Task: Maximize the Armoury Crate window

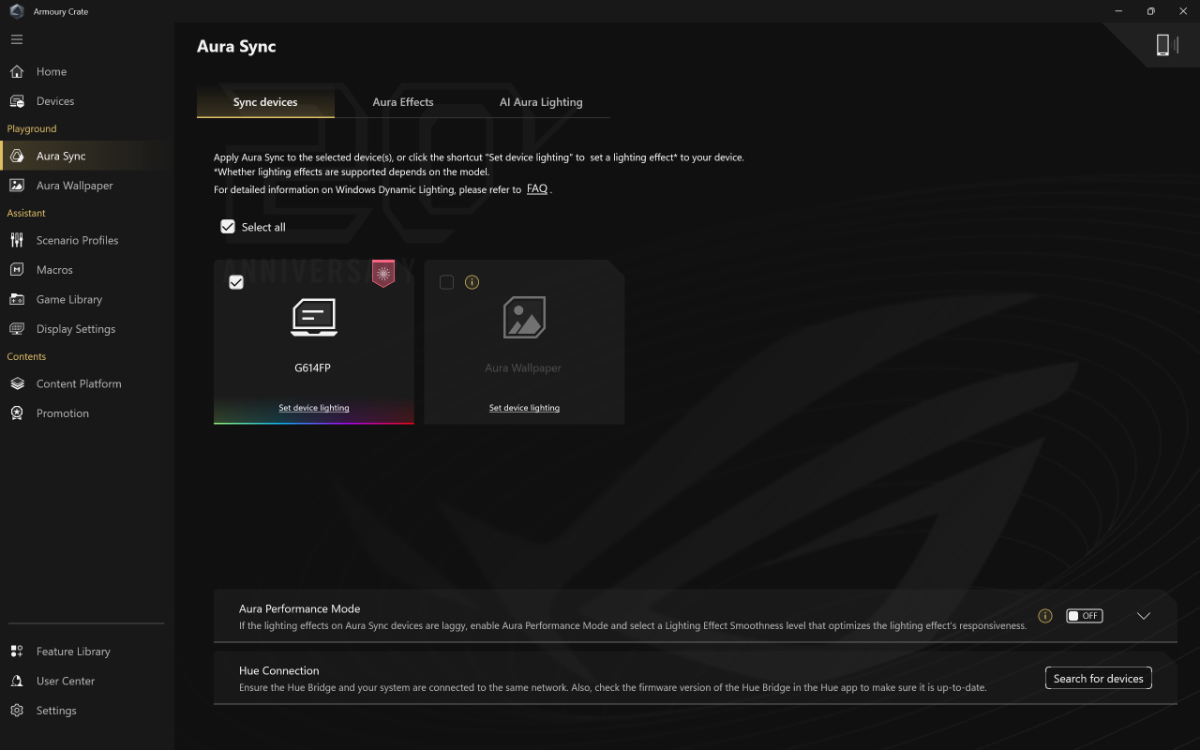Action: [x=1151, y=11]
